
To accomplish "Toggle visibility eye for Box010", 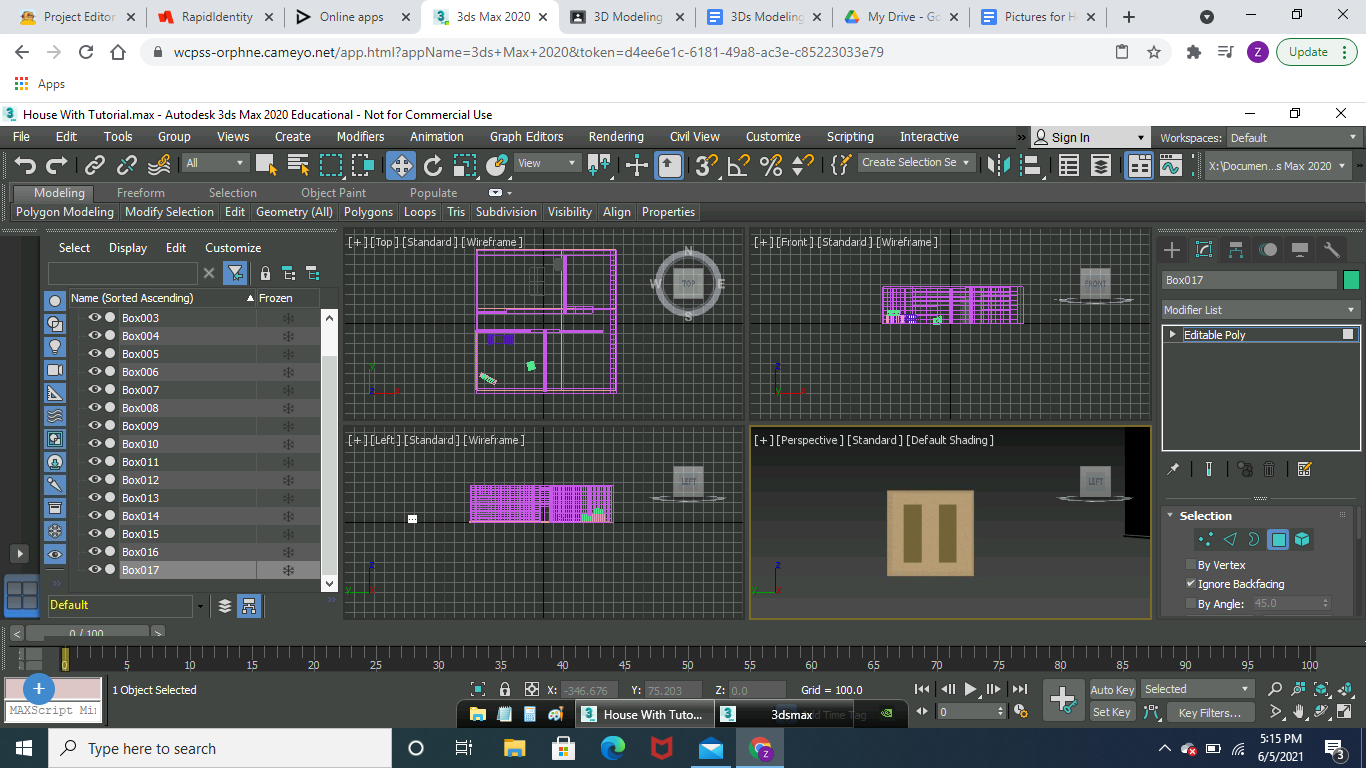I will [x=95, y=444].
